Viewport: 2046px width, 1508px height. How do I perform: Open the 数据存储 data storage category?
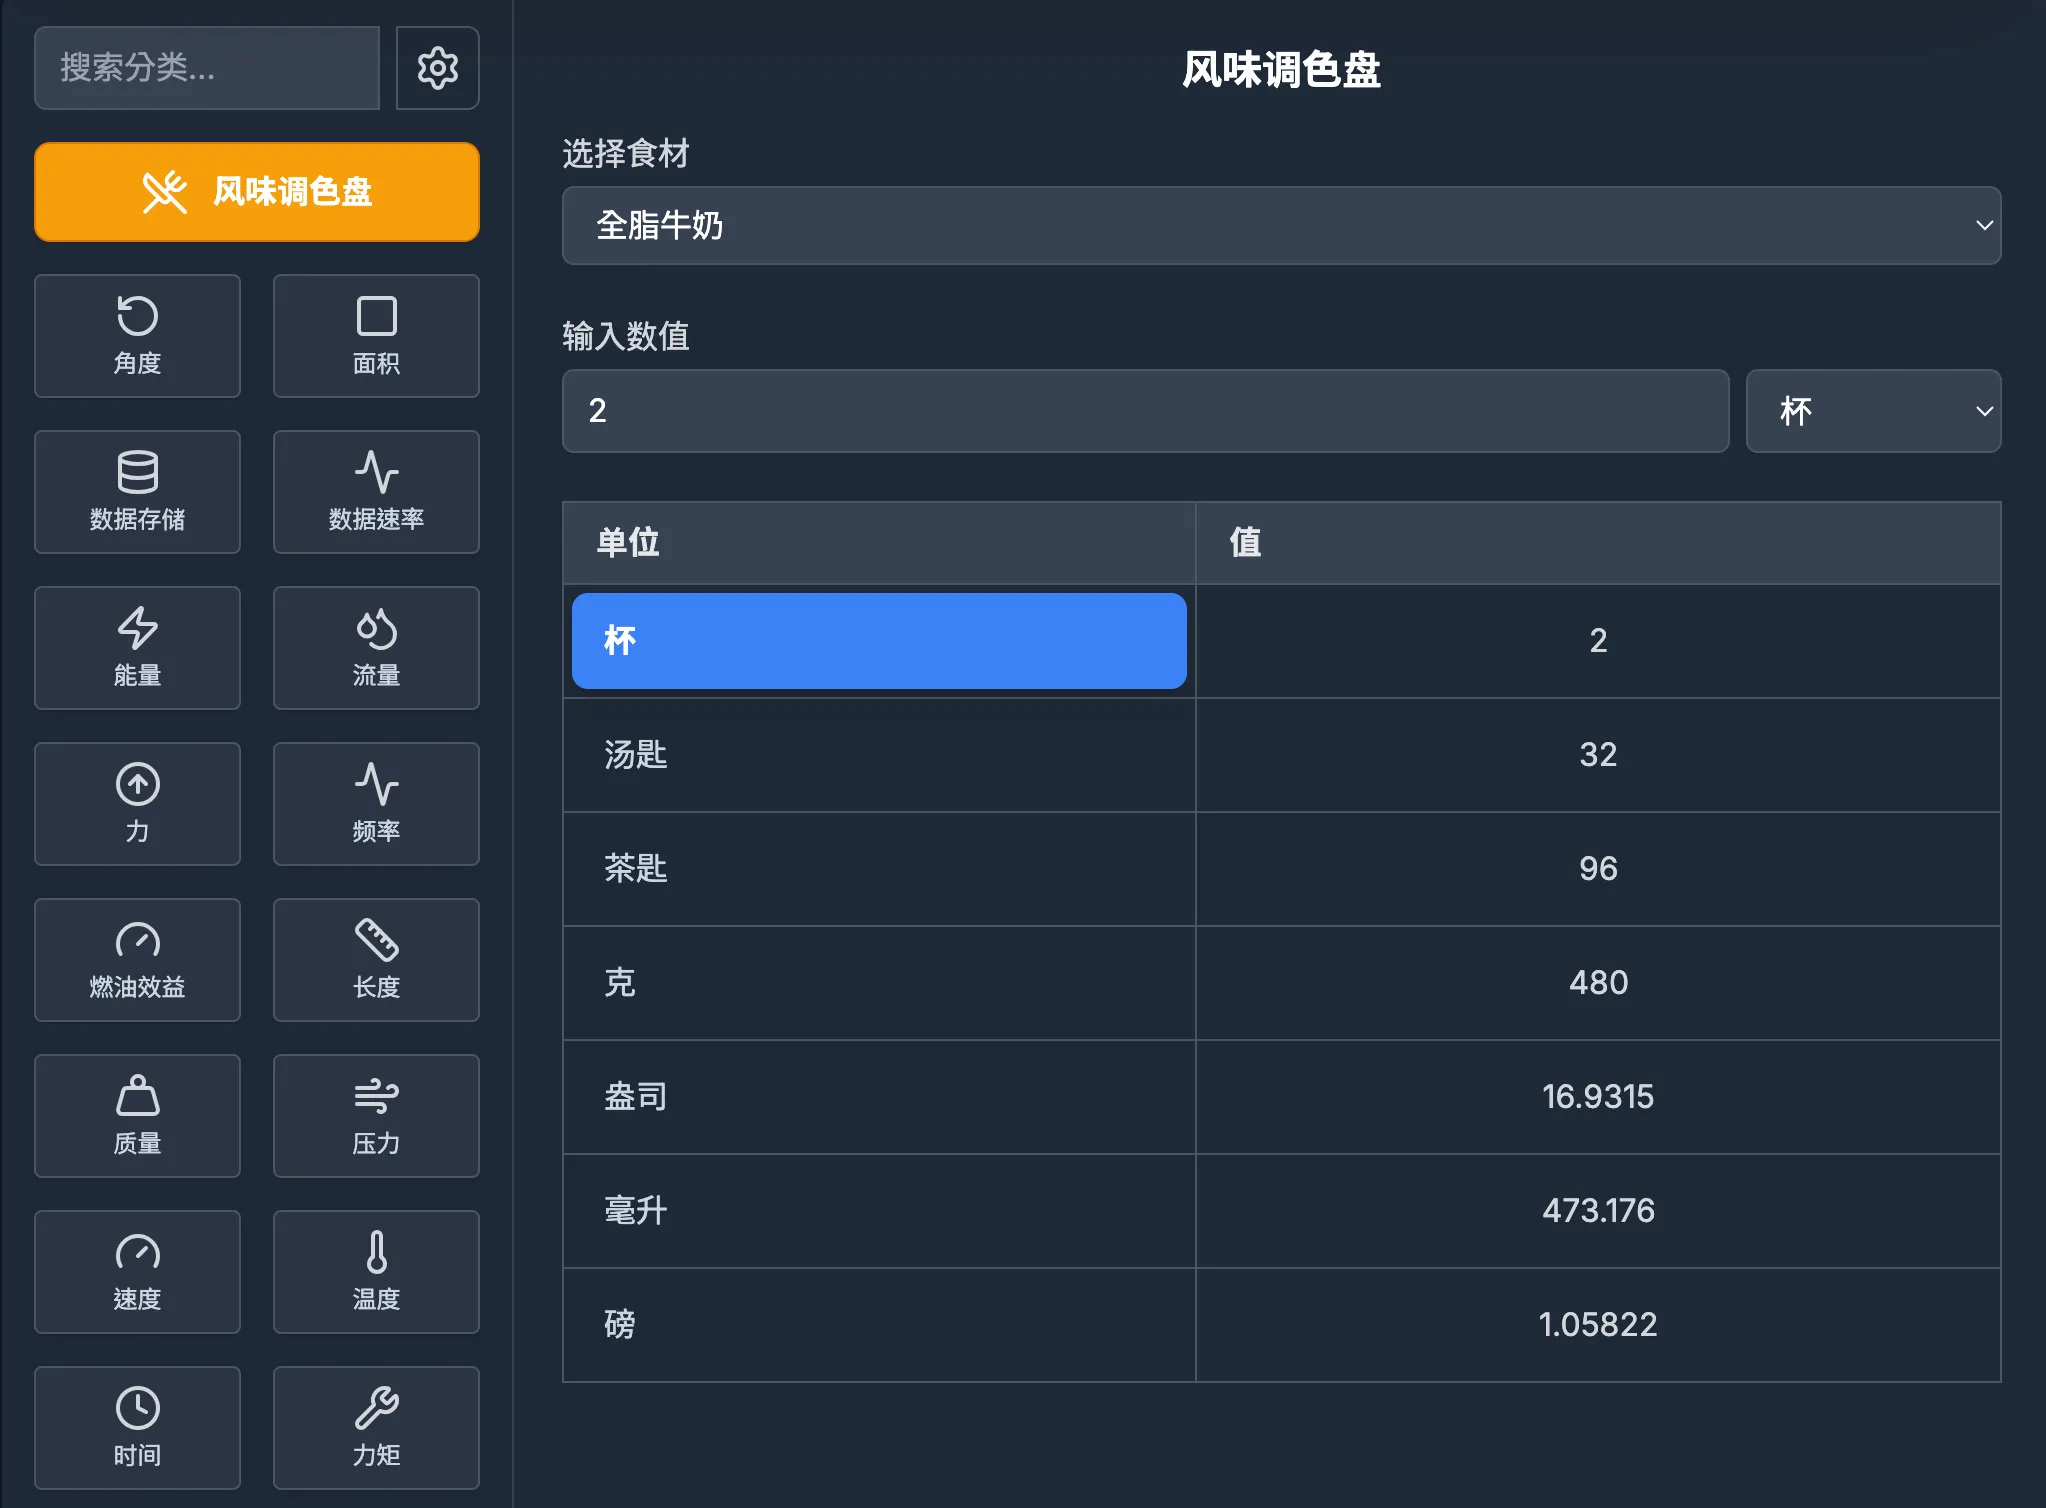(137, 492)
